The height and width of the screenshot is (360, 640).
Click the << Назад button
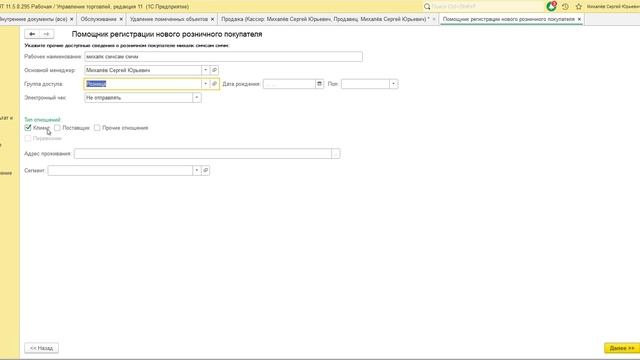[41, 348]
